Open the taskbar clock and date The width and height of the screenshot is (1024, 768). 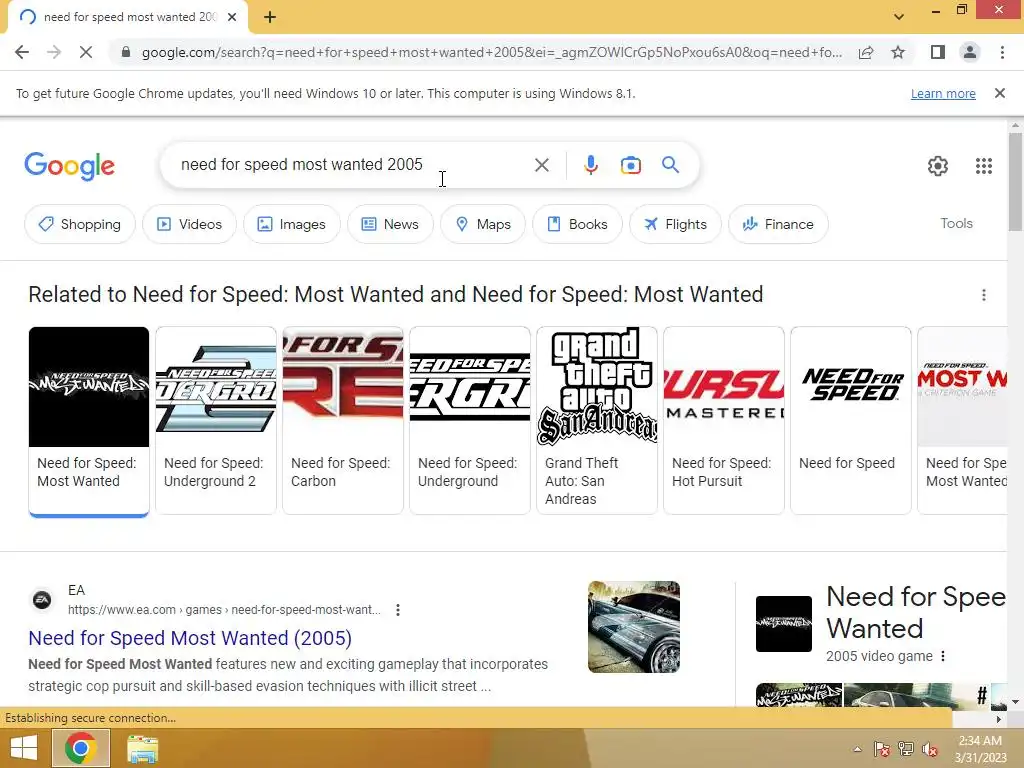click(980, 749)
